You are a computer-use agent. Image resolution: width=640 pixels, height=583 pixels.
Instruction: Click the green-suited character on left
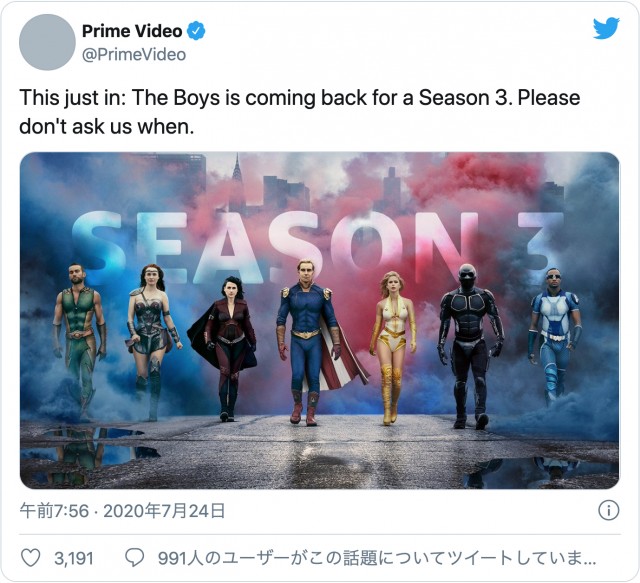coord(80,341)
